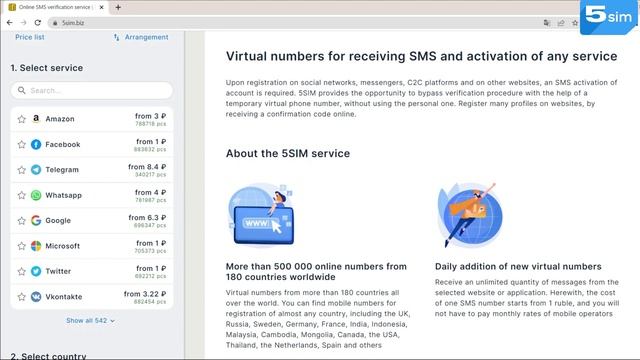Click the Microsoft logo icon
The image size is (640, 360).
[x=36, y=246]
